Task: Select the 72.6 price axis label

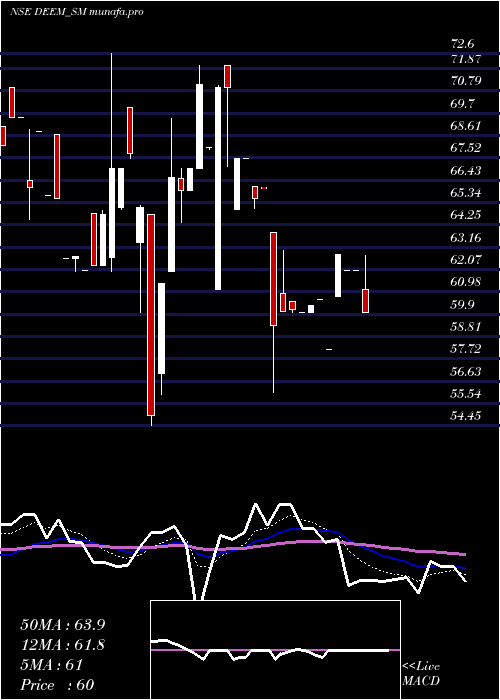Action: click(462, 44)
